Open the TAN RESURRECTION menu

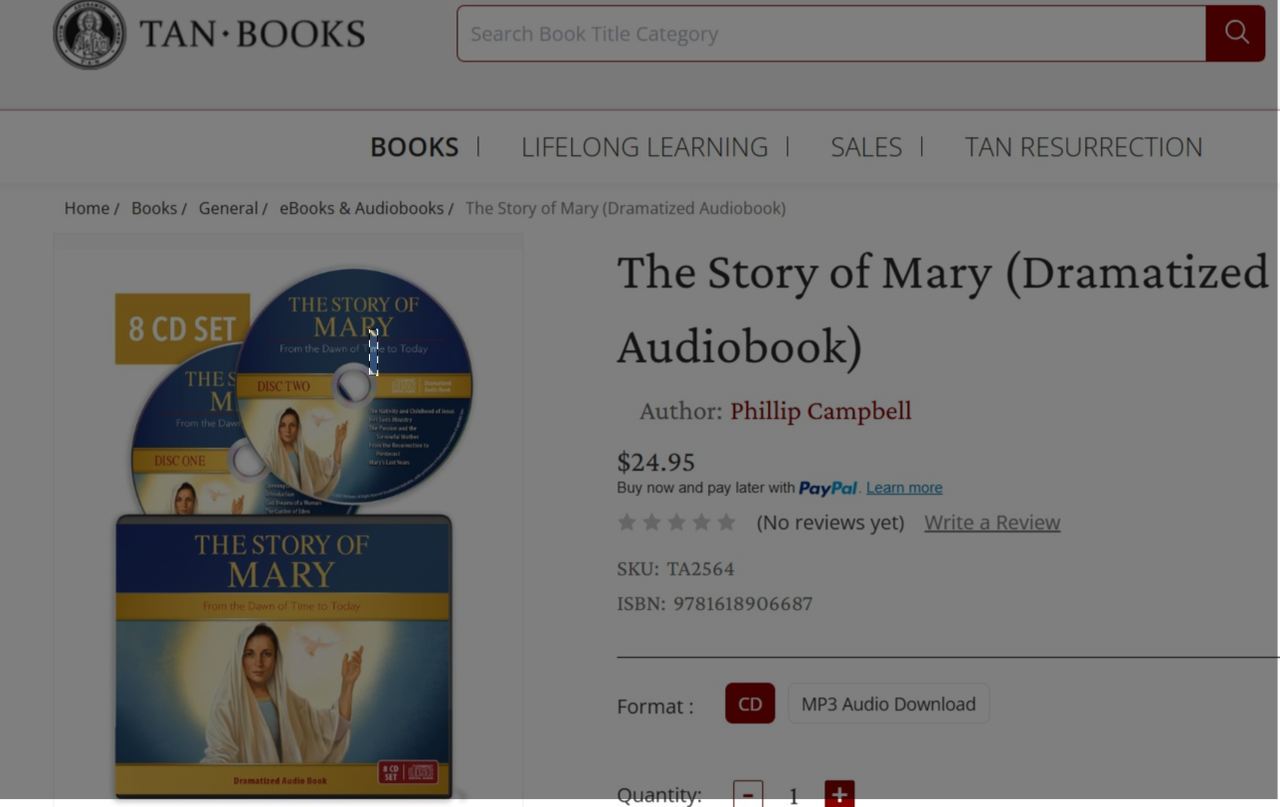(1083, 147)
